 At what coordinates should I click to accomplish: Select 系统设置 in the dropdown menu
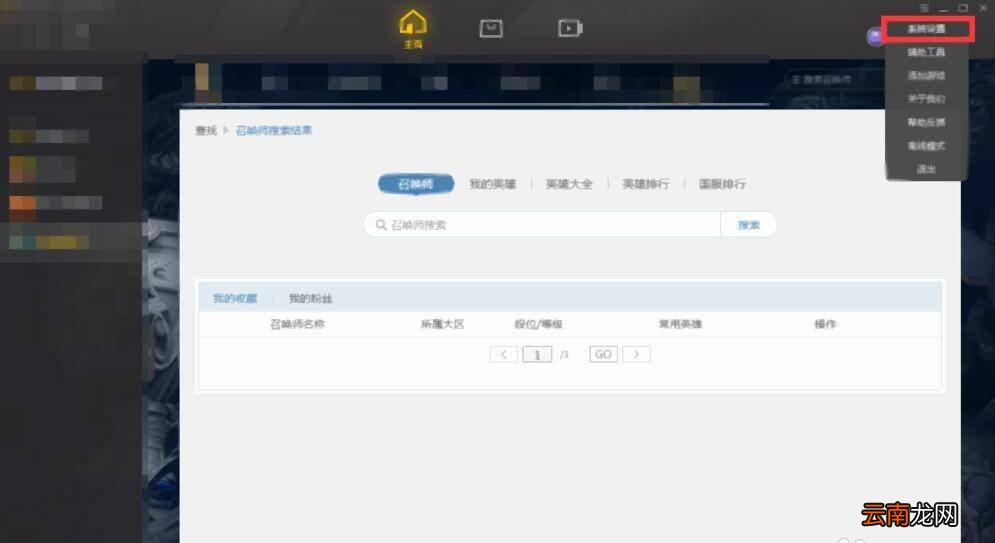pos(926,29)
